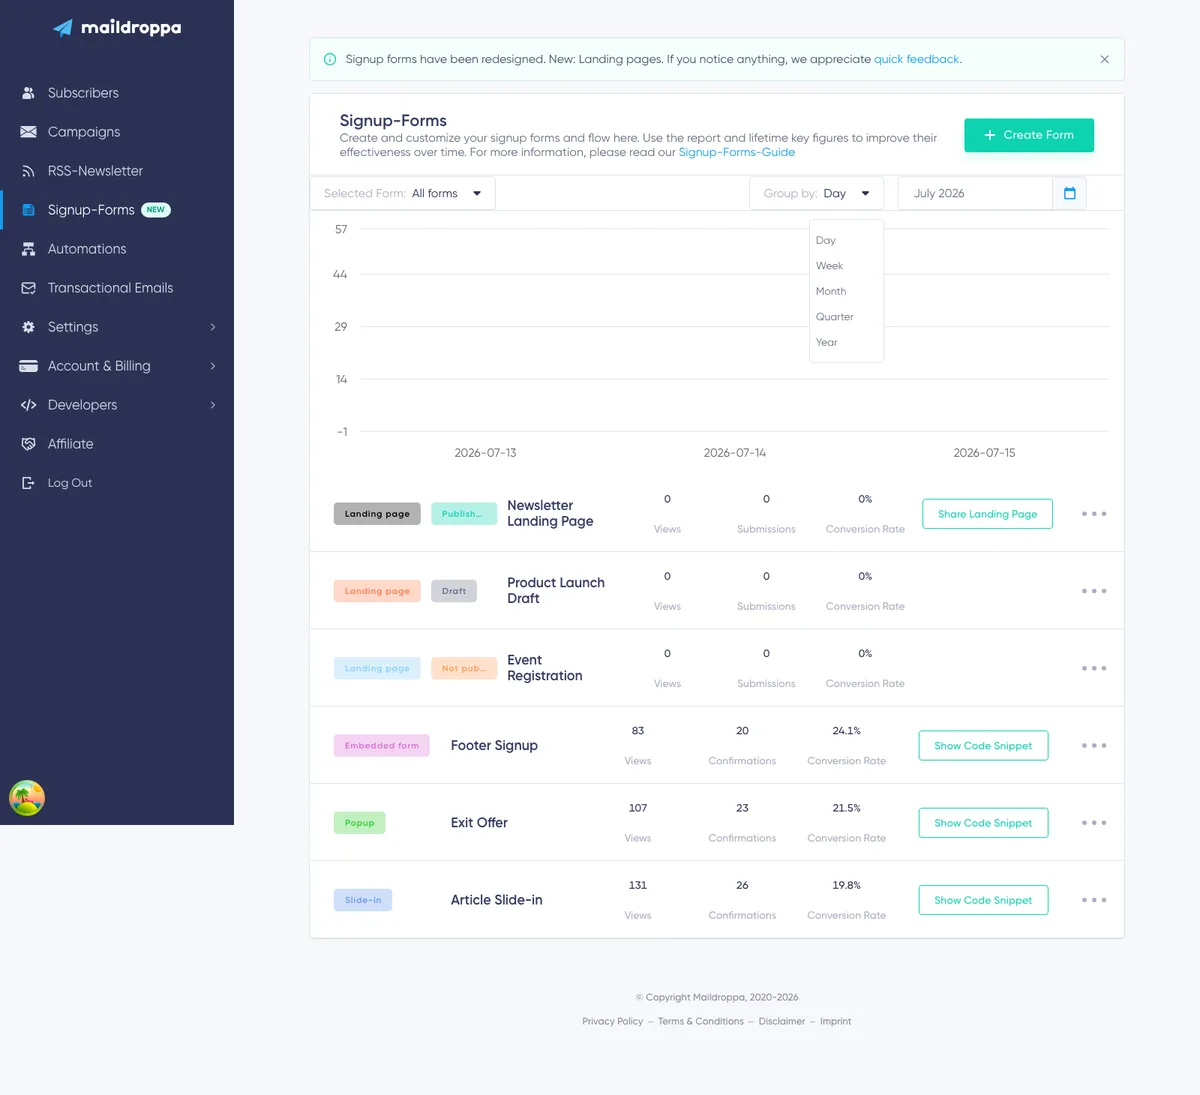Click the info icon in the banner
This screenshot has width=1200, height=1095.
pos(330,59)
